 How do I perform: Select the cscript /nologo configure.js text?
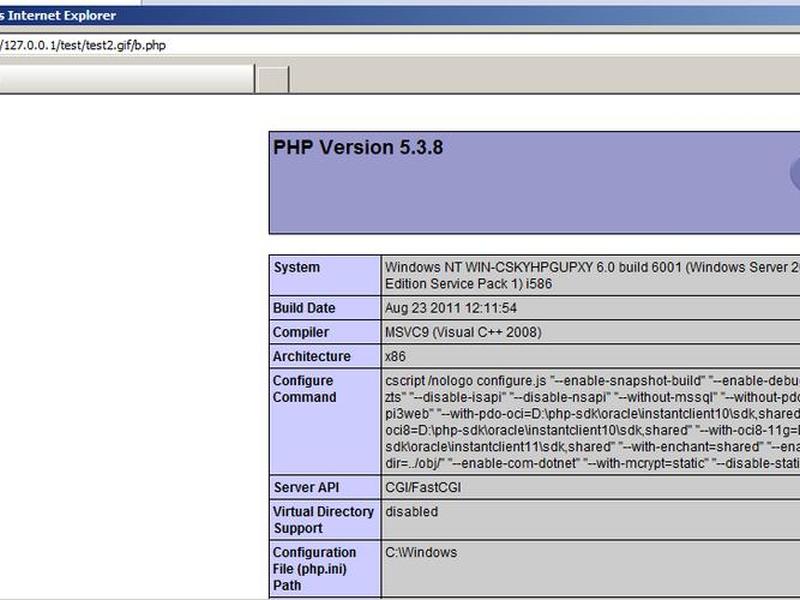pos(466,381)
